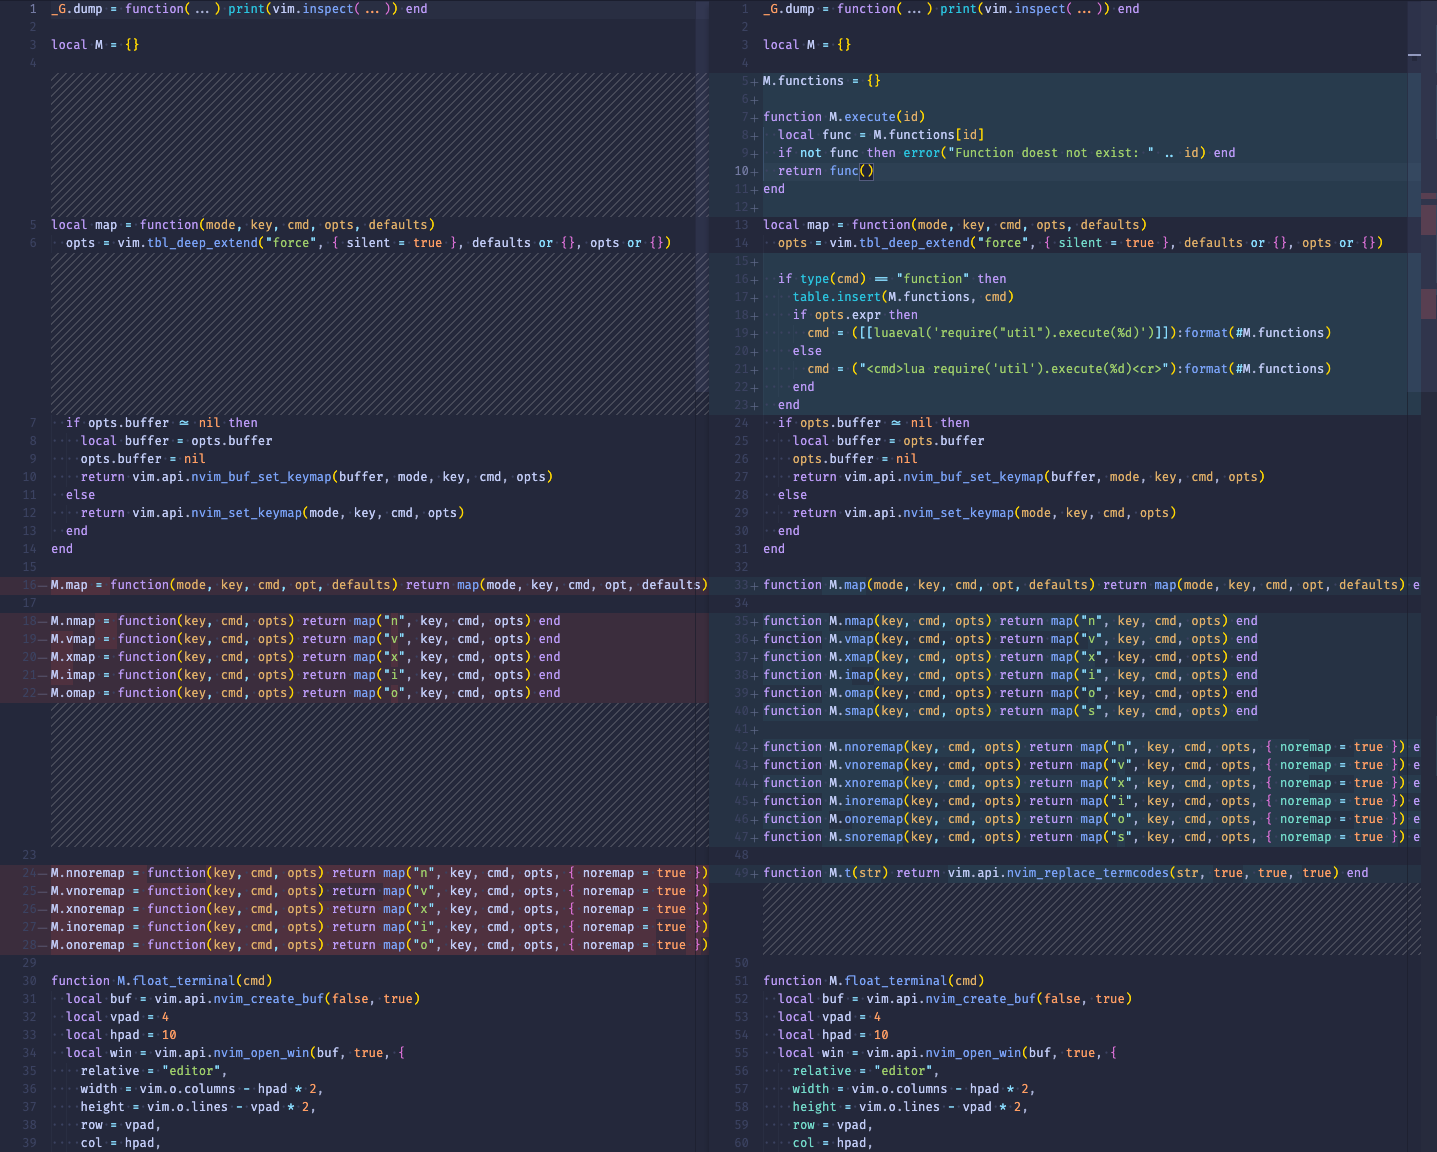This screenshot has width=1437, height=1152.
Task: Click line number 10 of the 'return func()' row
Action: tap(741, 171)
